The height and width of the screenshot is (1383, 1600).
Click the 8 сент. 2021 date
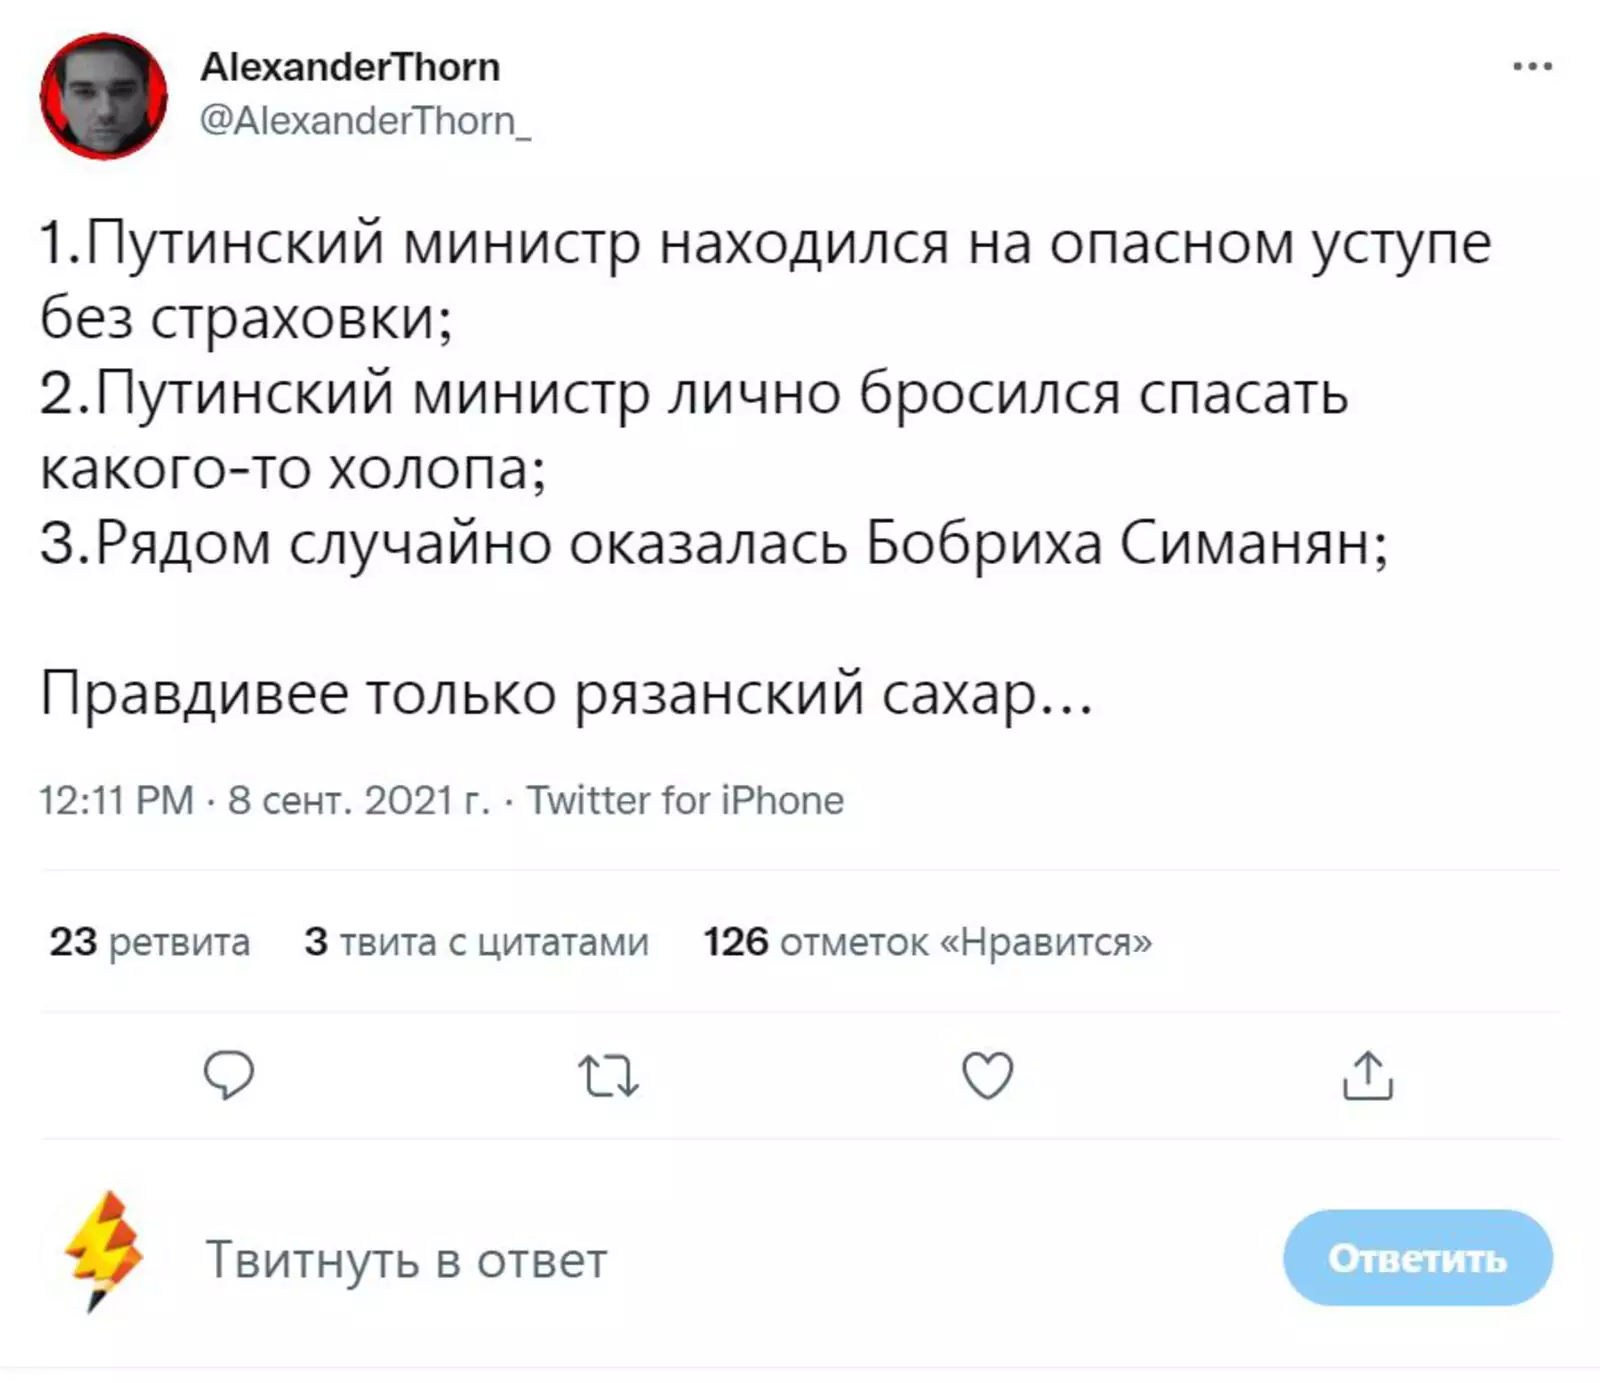click(359, 801)
